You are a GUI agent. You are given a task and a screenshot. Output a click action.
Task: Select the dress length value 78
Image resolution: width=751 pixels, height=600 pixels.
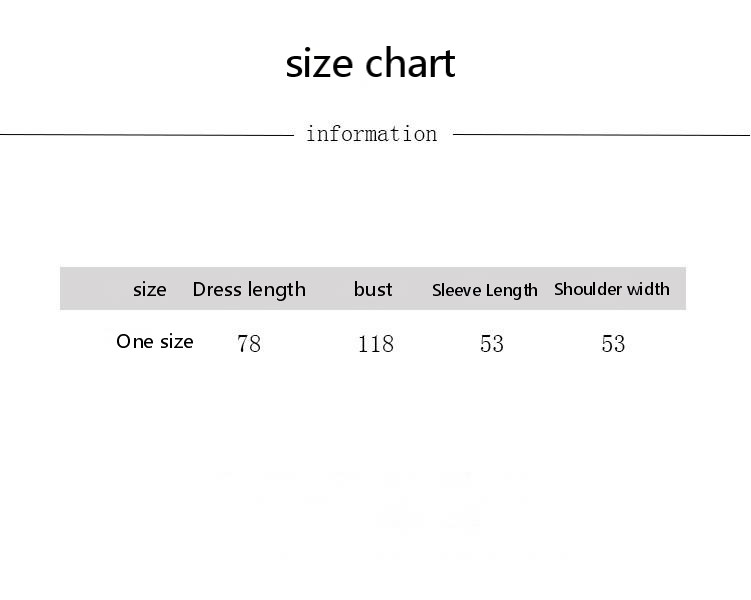pos(249,344)
